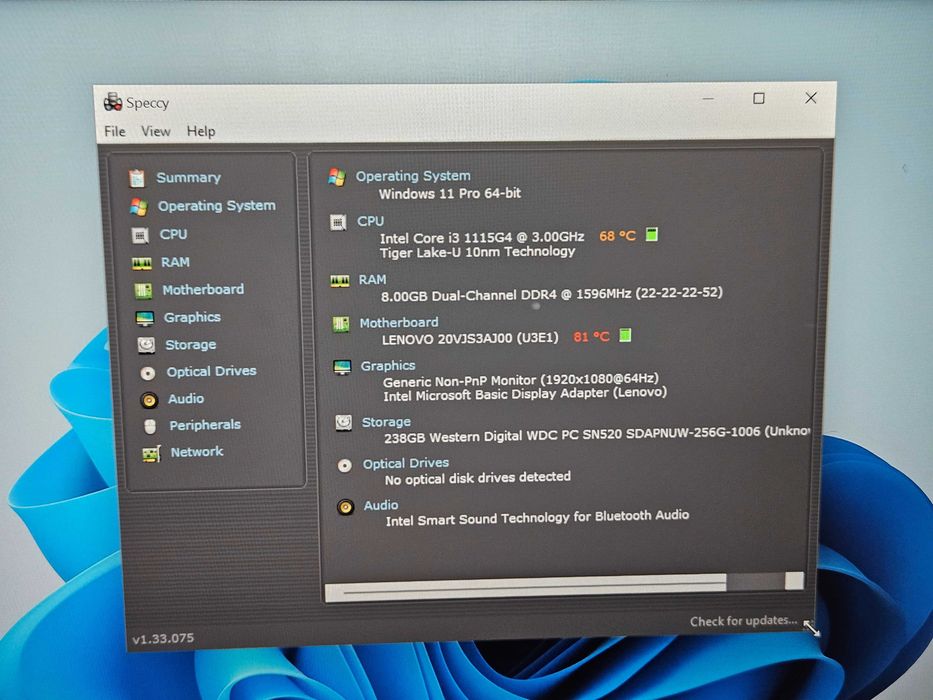This screenshot has height=700, width=933.
Task: Go to Operating System section in sidebar
Action: click(x=217, y=206)
